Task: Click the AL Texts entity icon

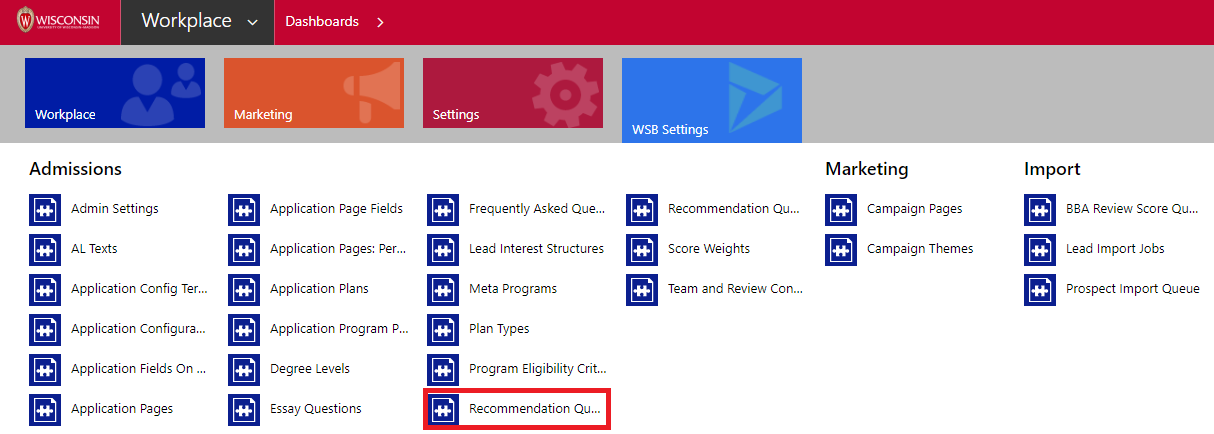Action: point(45,249)
